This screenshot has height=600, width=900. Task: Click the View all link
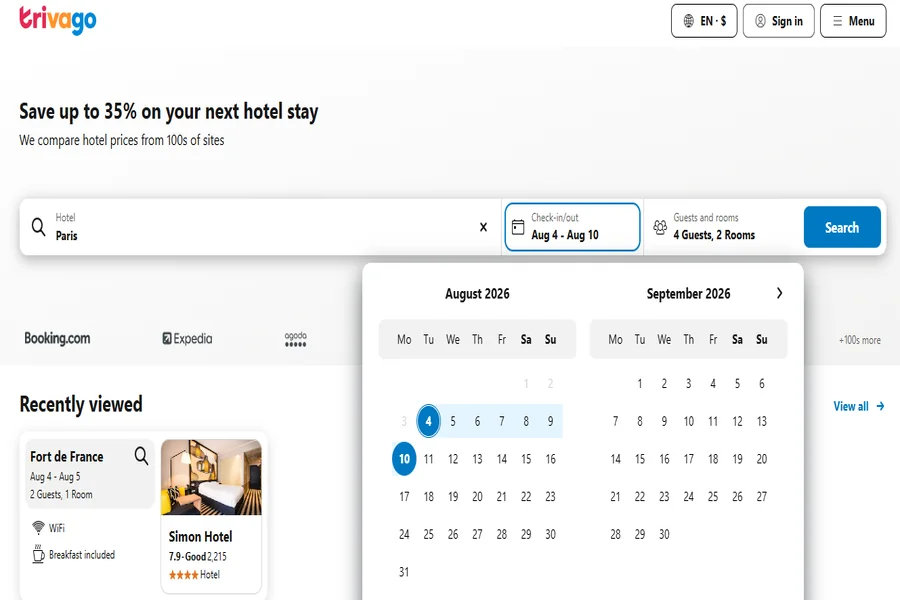click(859, 406)
